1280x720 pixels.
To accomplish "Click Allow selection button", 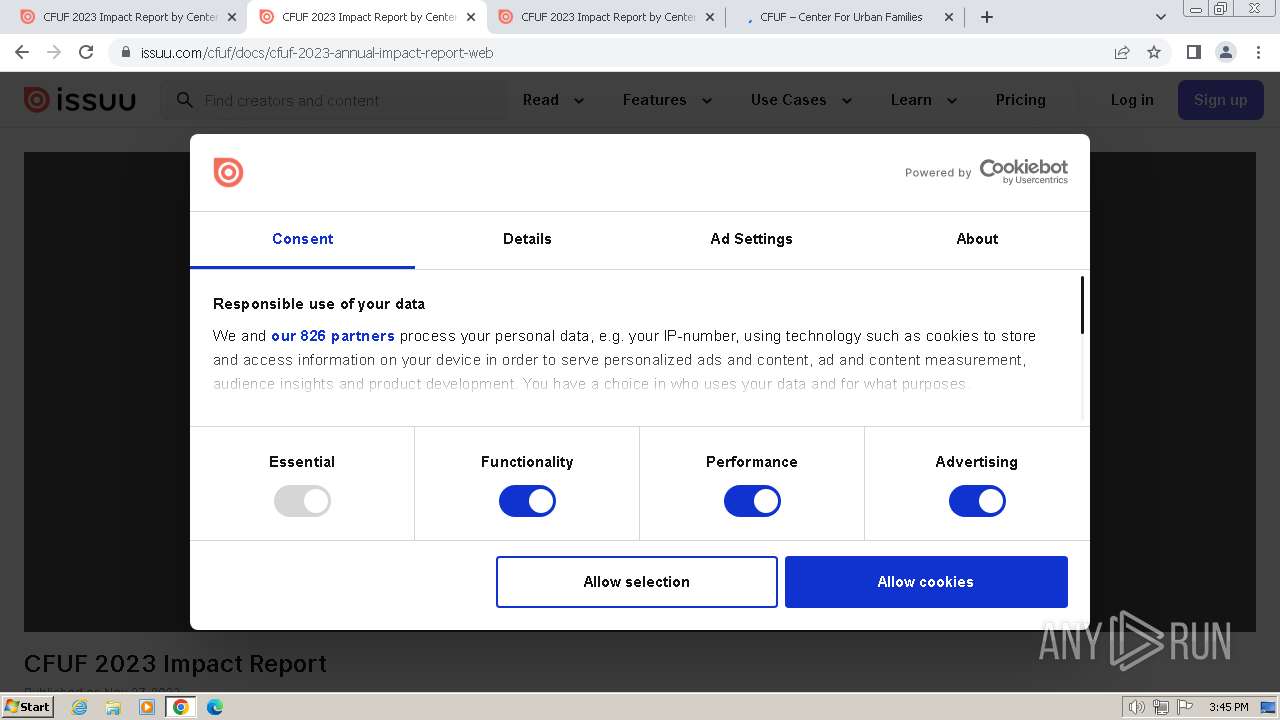I will (x=637, y=582).
